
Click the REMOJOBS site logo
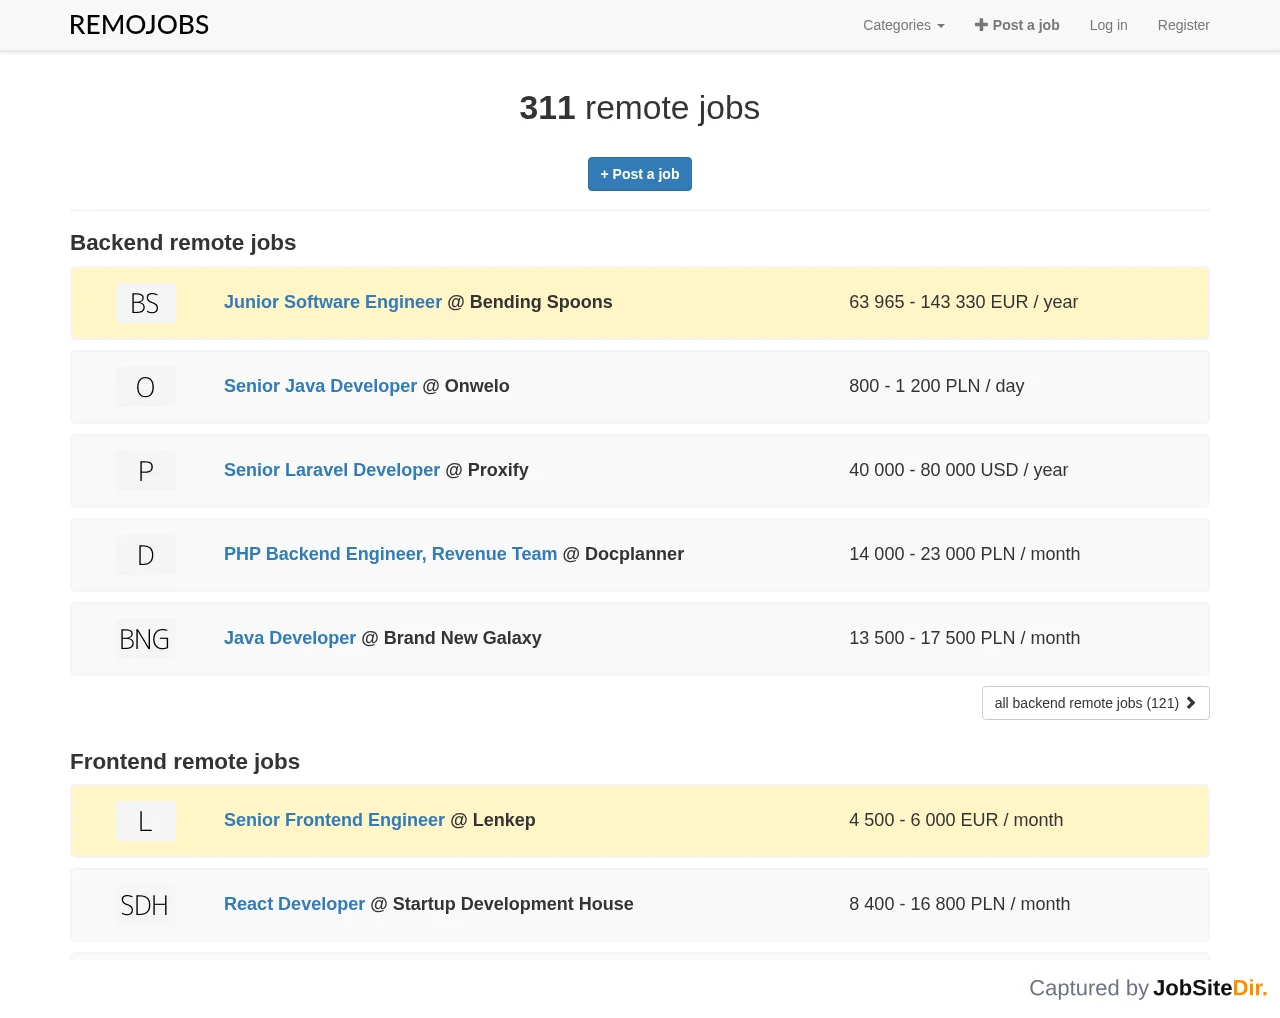pyautogui.click(x=139, y=25)
